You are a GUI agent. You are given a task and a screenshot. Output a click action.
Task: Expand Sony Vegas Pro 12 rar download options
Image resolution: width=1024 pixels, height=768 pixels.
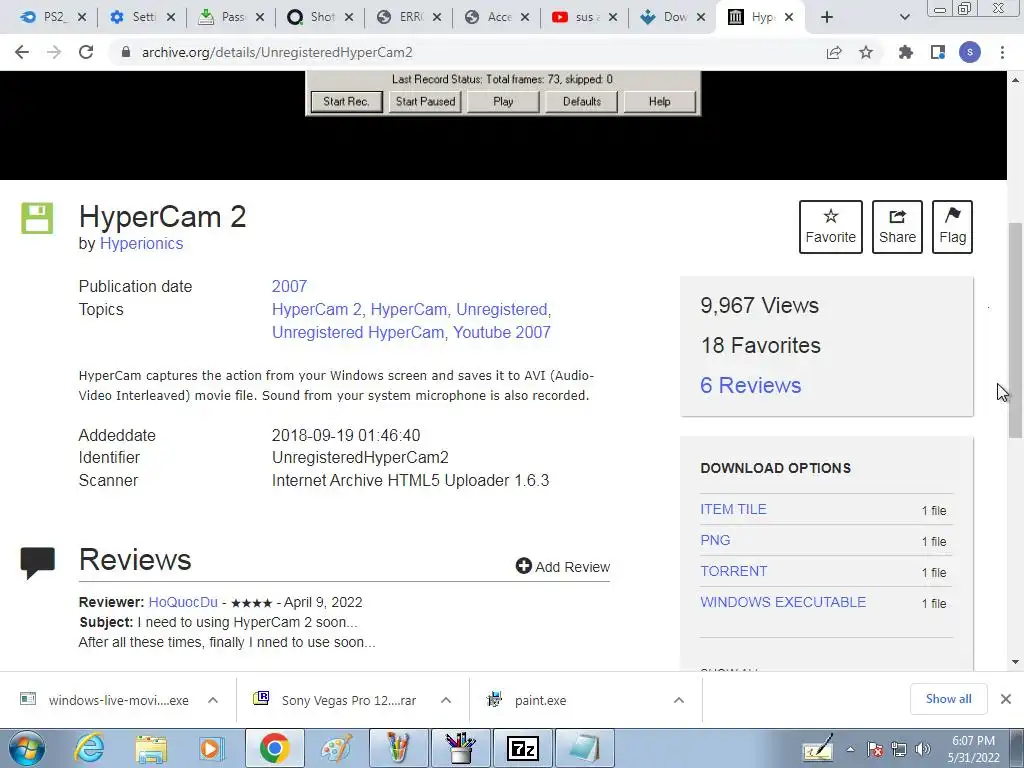coord(446,700)
